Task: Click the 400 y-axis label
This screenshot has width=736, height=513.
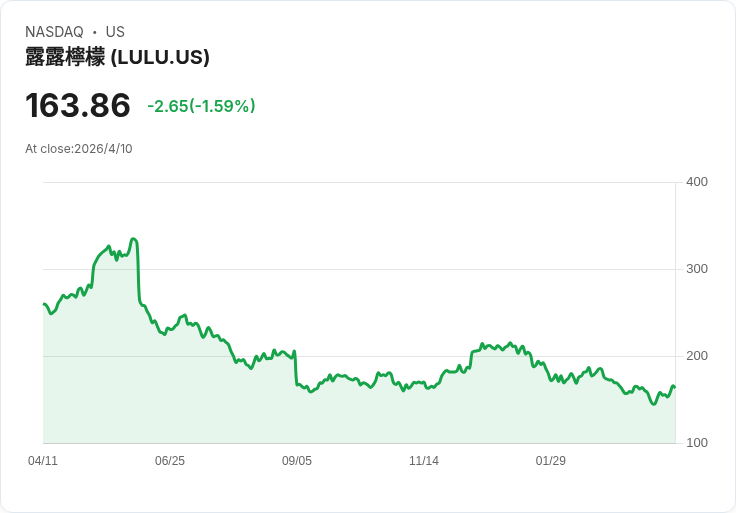Action: pos(697,182)
